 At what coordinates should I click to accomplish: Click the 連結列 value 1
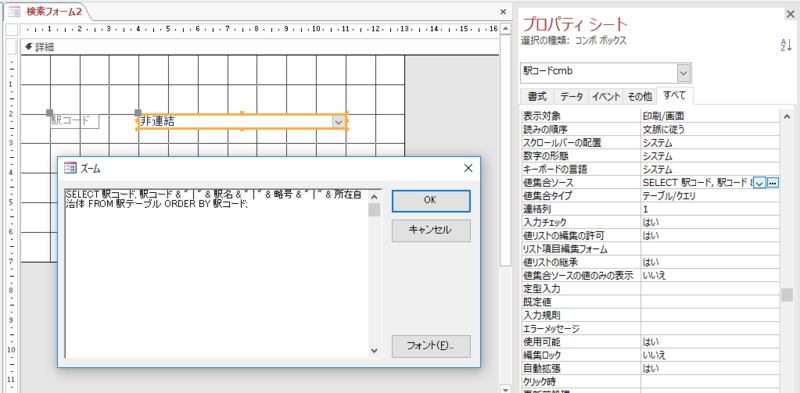(x=711, y=209)
